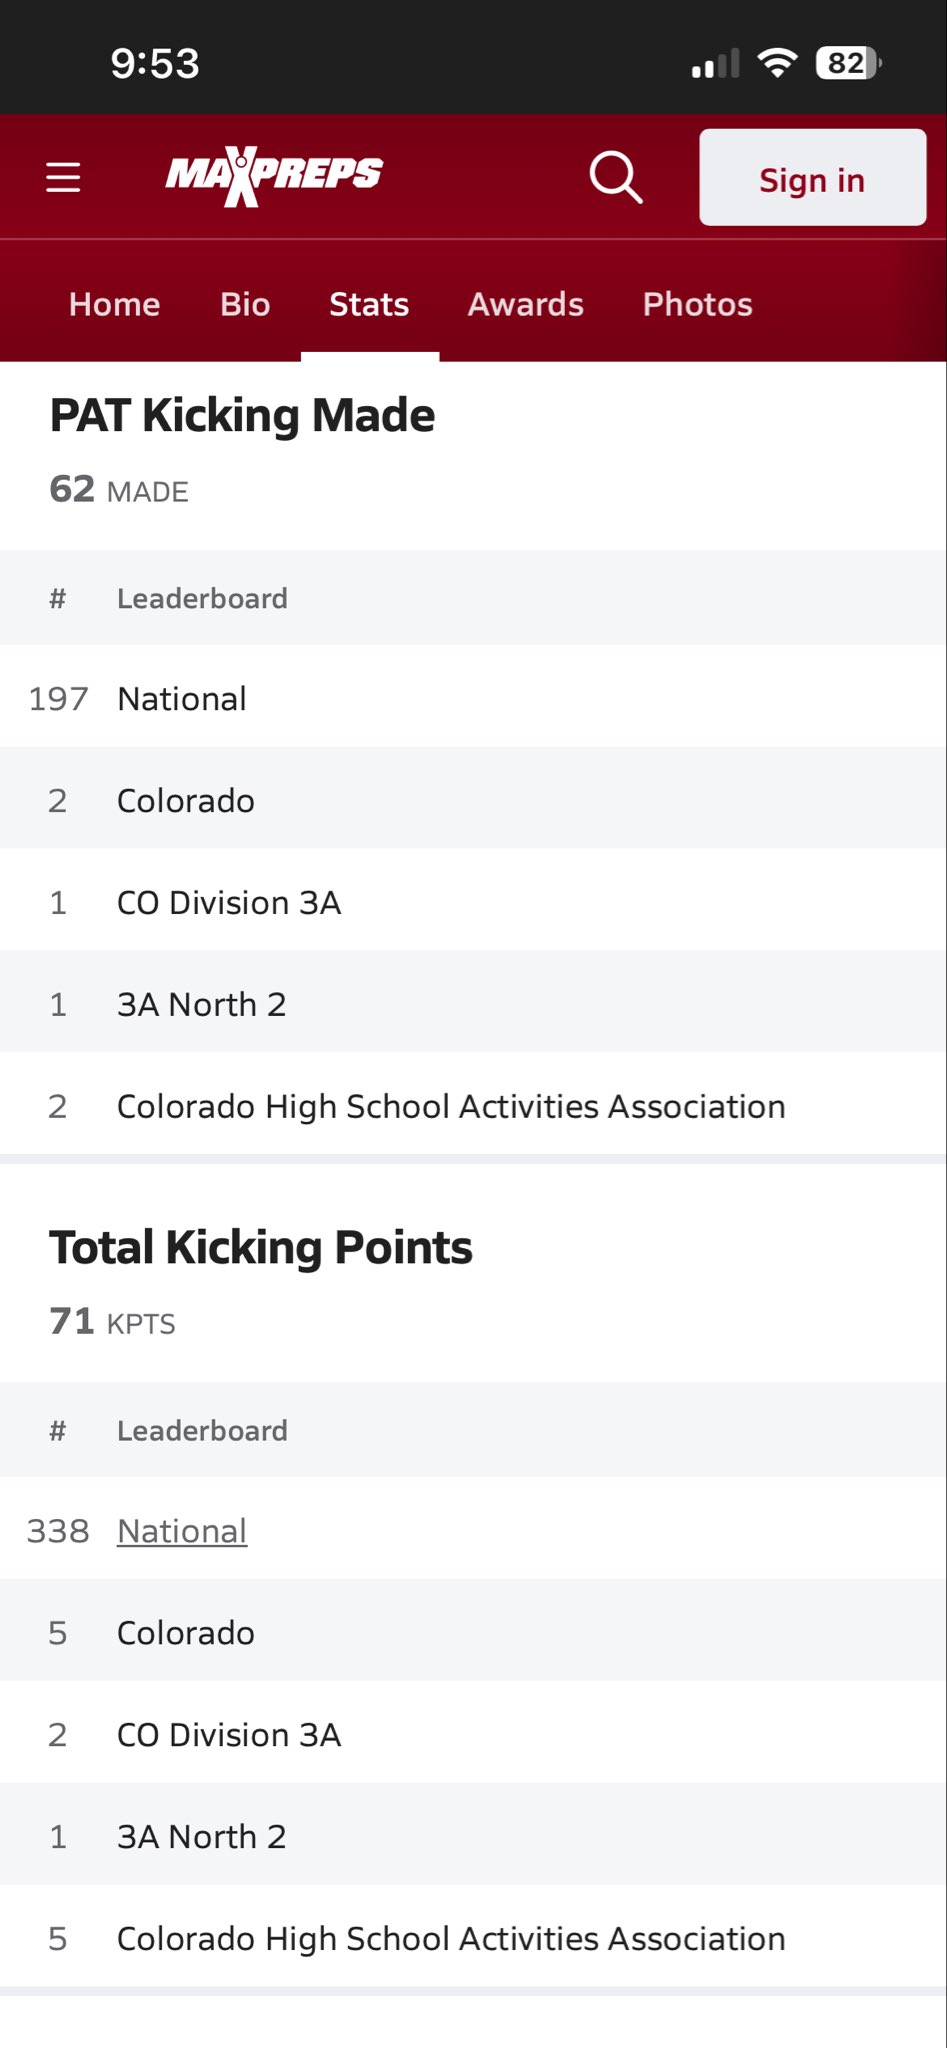
Task: Open CHSAA leaderboard under Total Kicking Points
Action: click(451, 1939)
